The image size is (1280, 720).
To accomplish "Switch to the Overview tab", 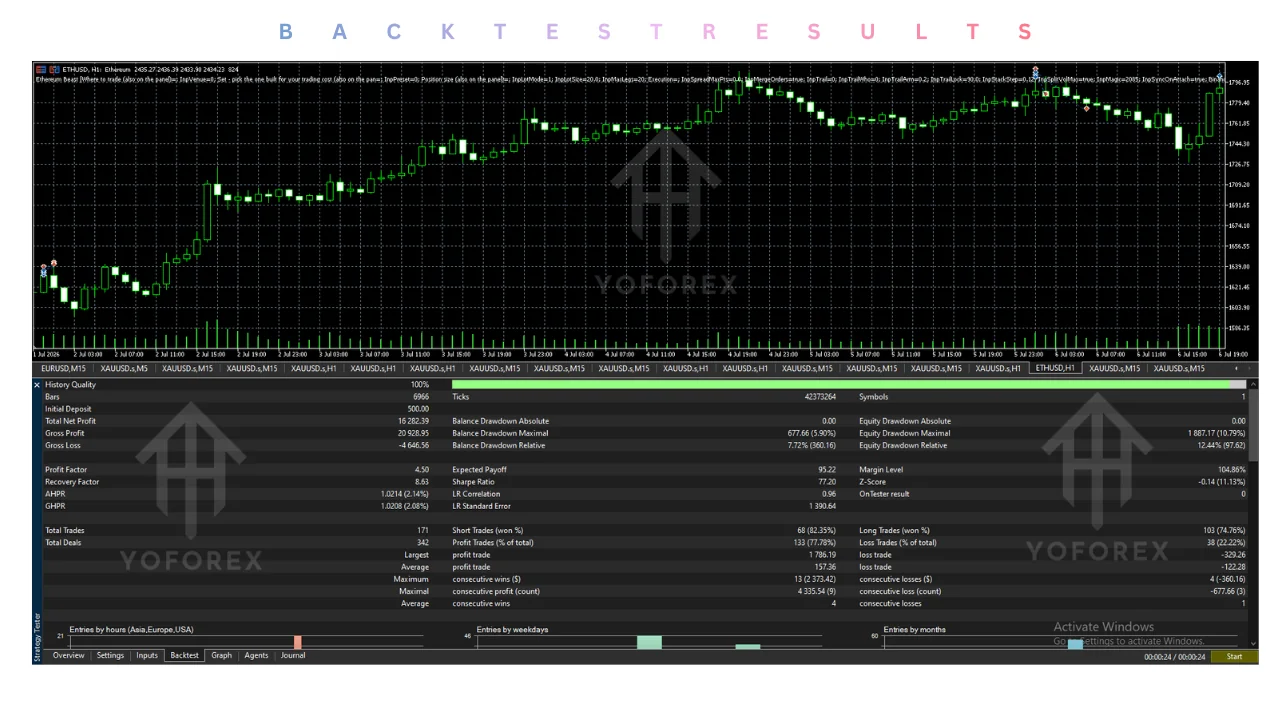I will pyautogui.click(x=69, y=656).
